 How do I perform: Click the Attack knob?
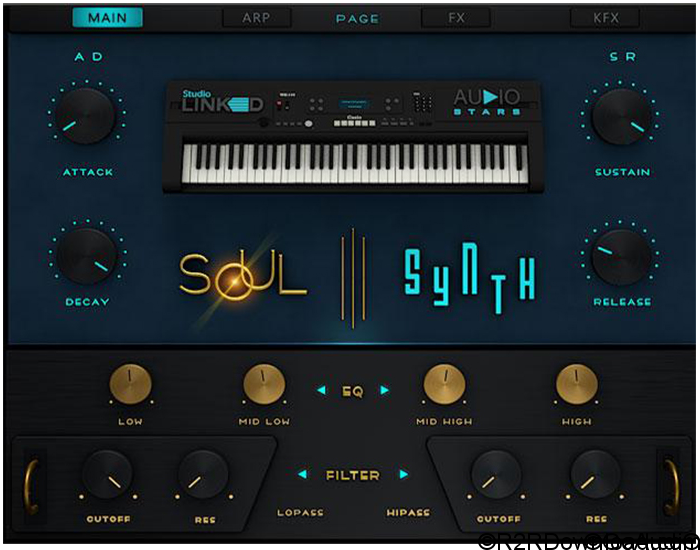[x=86, y=115]
